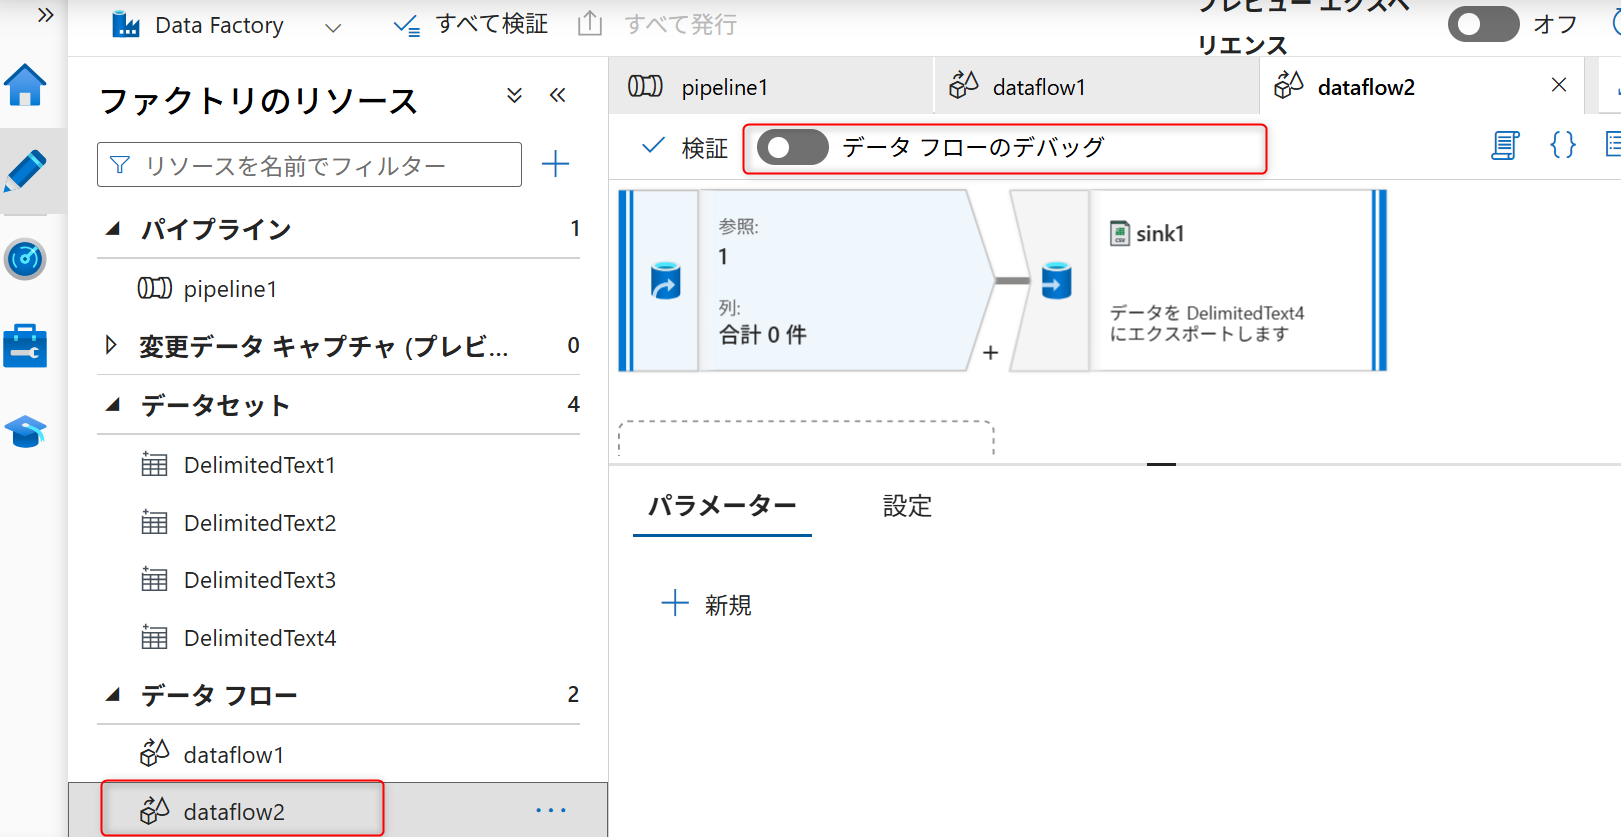Open the data flow script icon
This screenshot has height=837, width=1621.
pyautogui.click(x=1505, y=146)
